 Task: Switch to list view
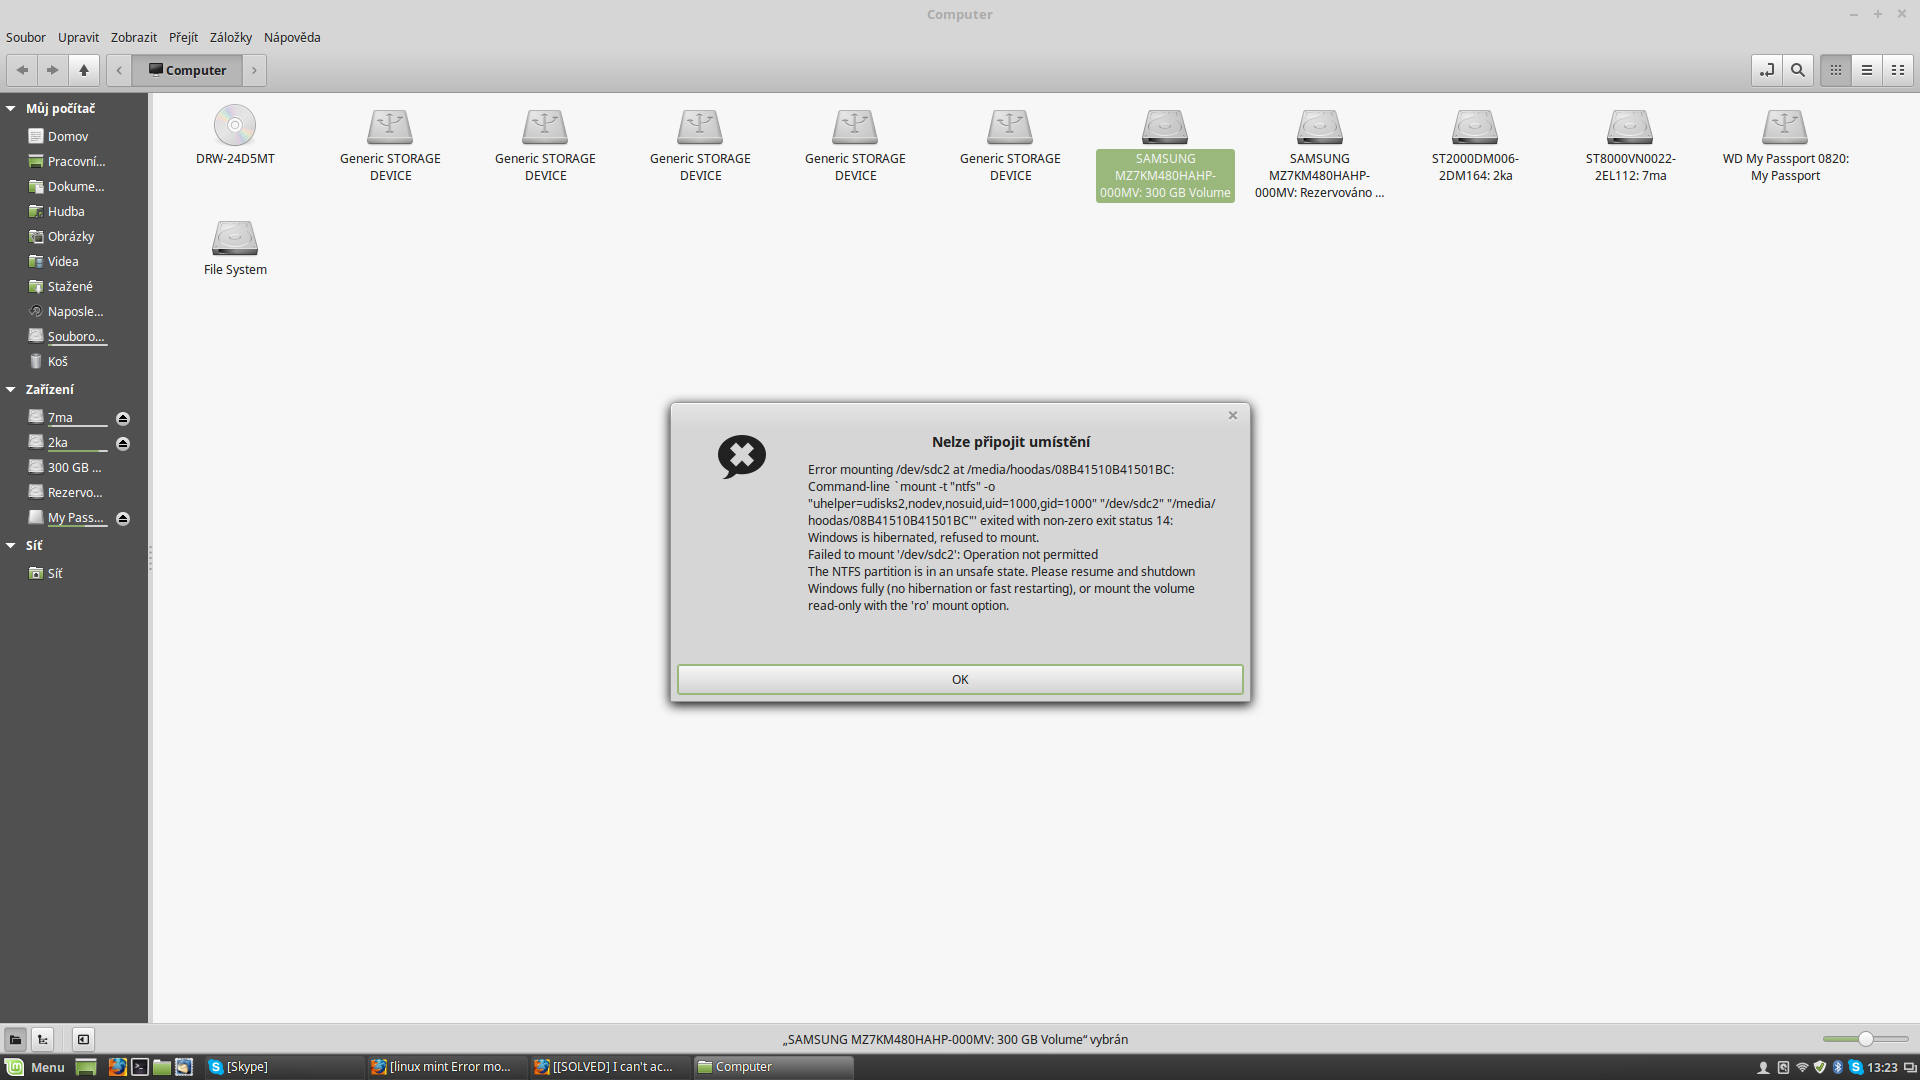pos(1867,70)
